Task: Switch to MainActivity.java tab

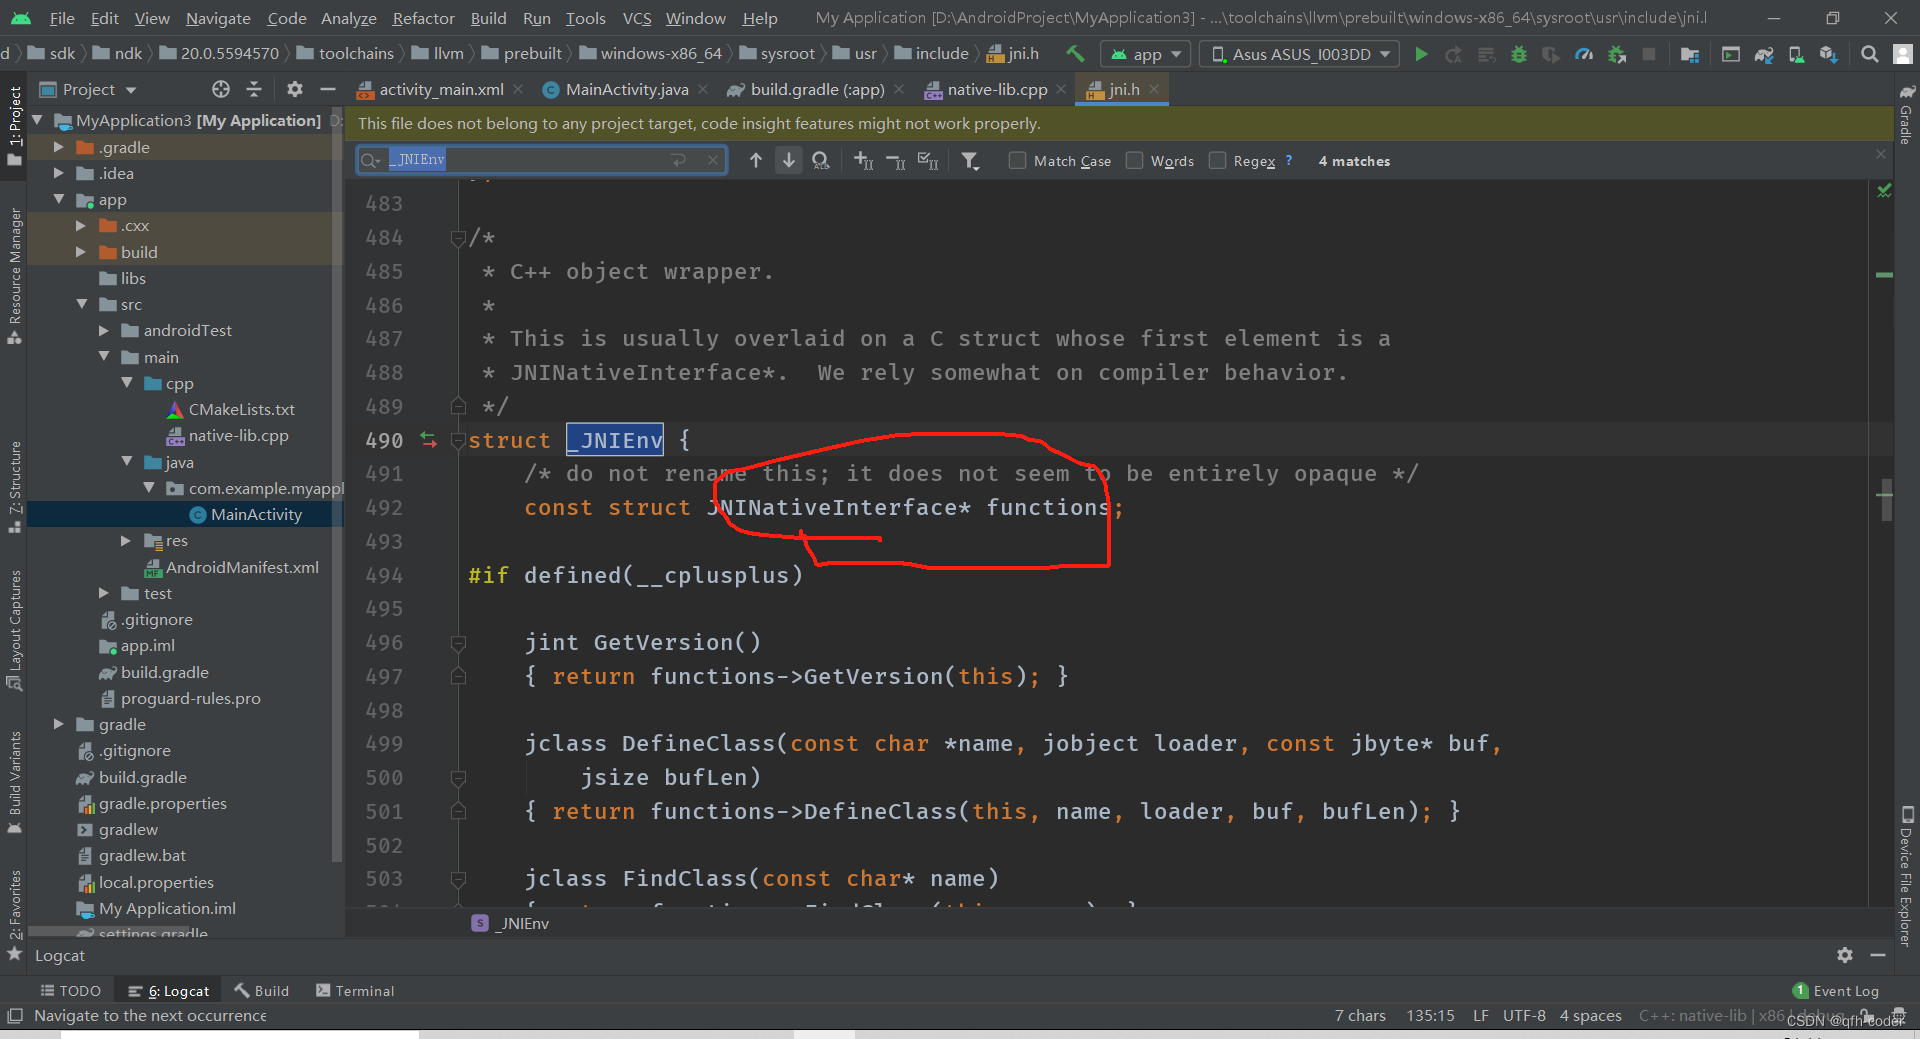Action: (627, 89)
